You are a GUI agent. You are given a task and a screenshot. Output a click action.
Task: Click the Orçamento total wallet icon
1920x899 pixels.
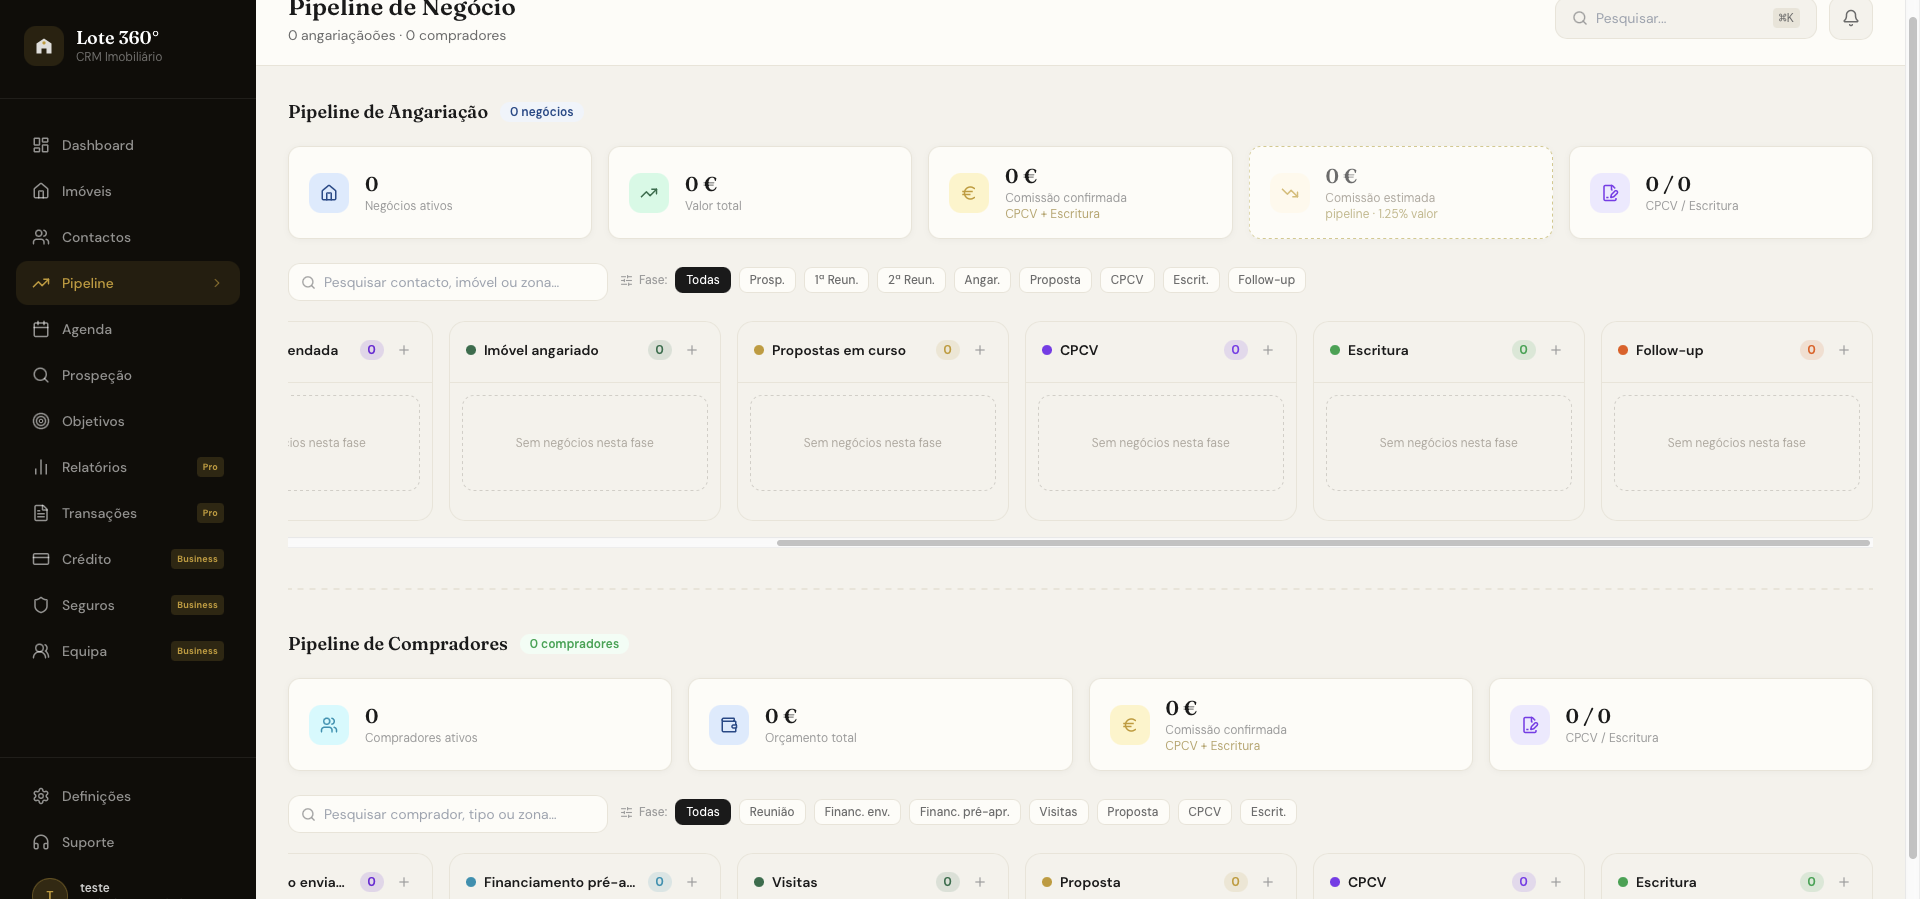coord(729,725)
